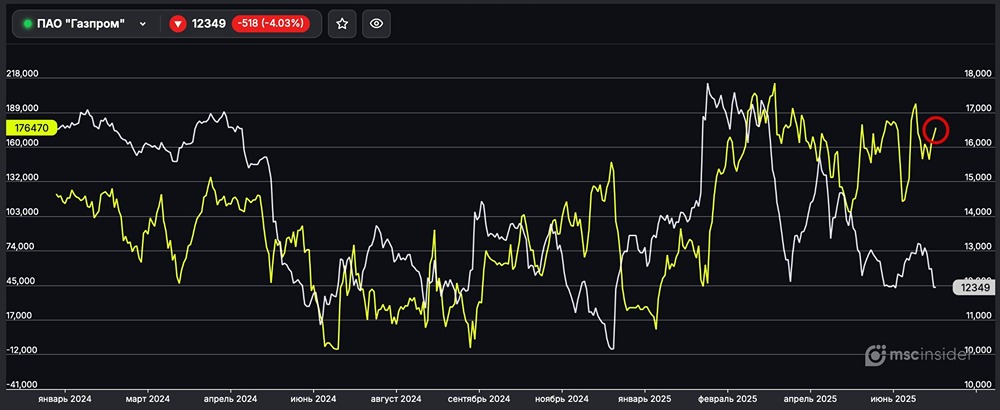Click the 12349 price in the header
1000x410 pixels.
208,23
